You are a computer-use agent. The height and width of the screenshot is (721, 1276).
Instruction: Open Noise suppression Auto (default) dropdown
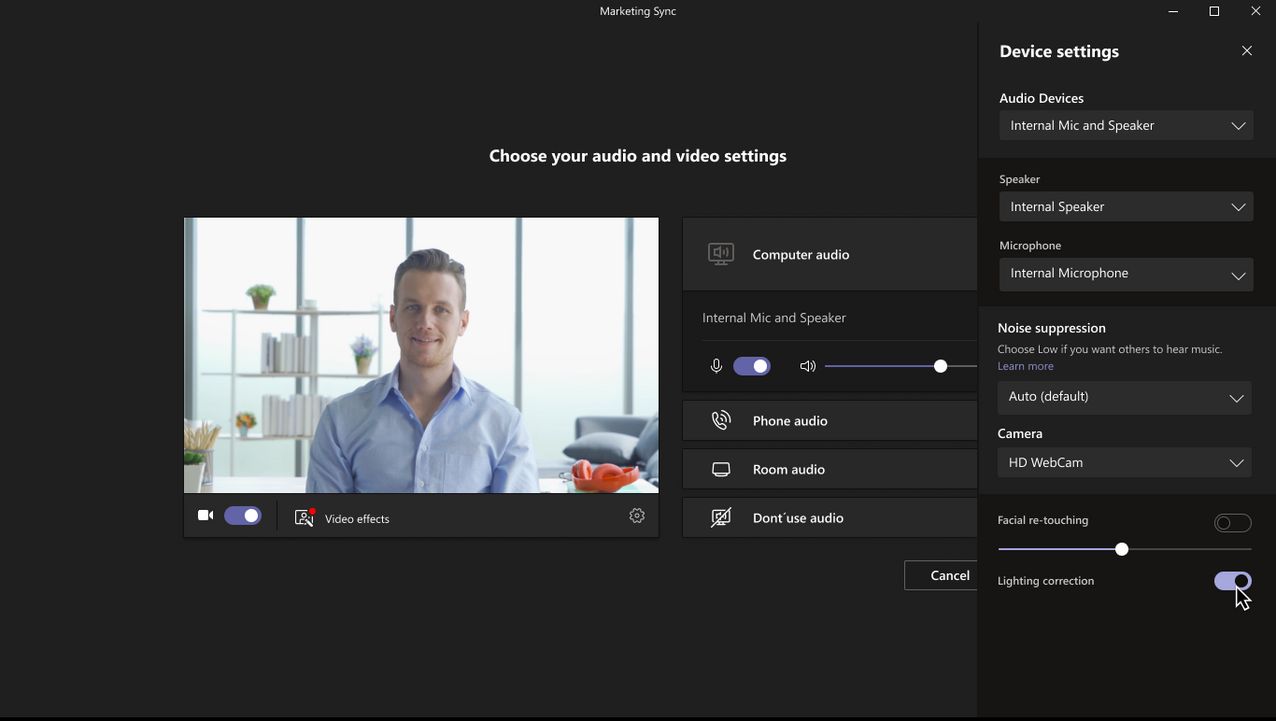[x=1124, y=397]
